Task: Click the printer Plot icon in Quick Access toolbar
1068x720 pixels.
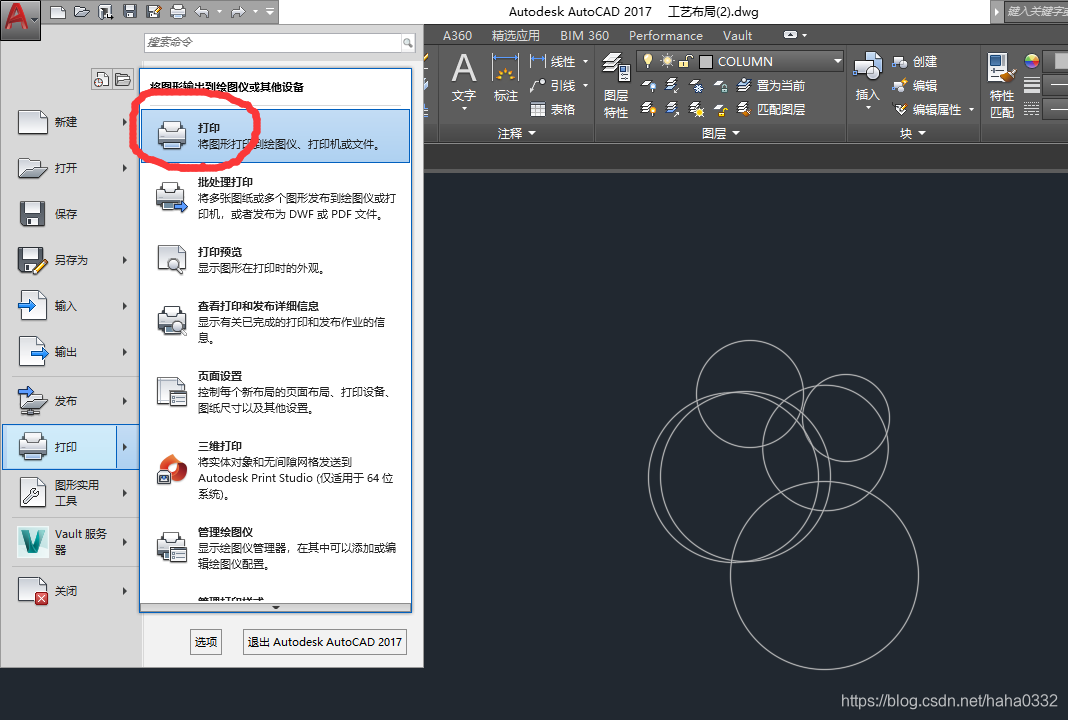Action: (x=178, y=12)
